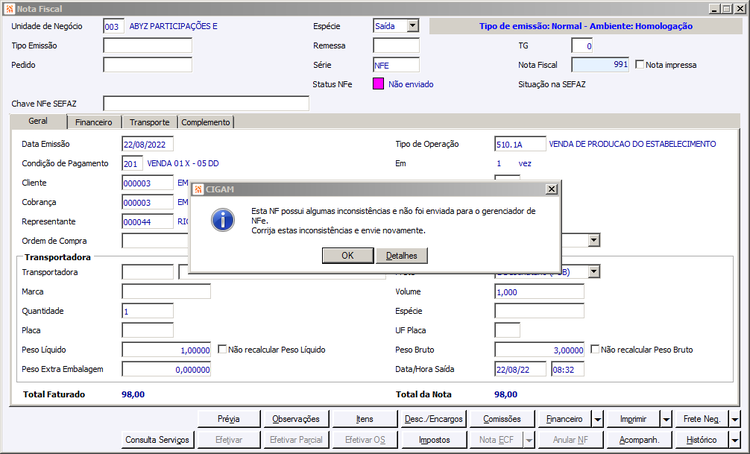
Task: Click the Tipo Emissão input field
Action: (x=147, y=45)
